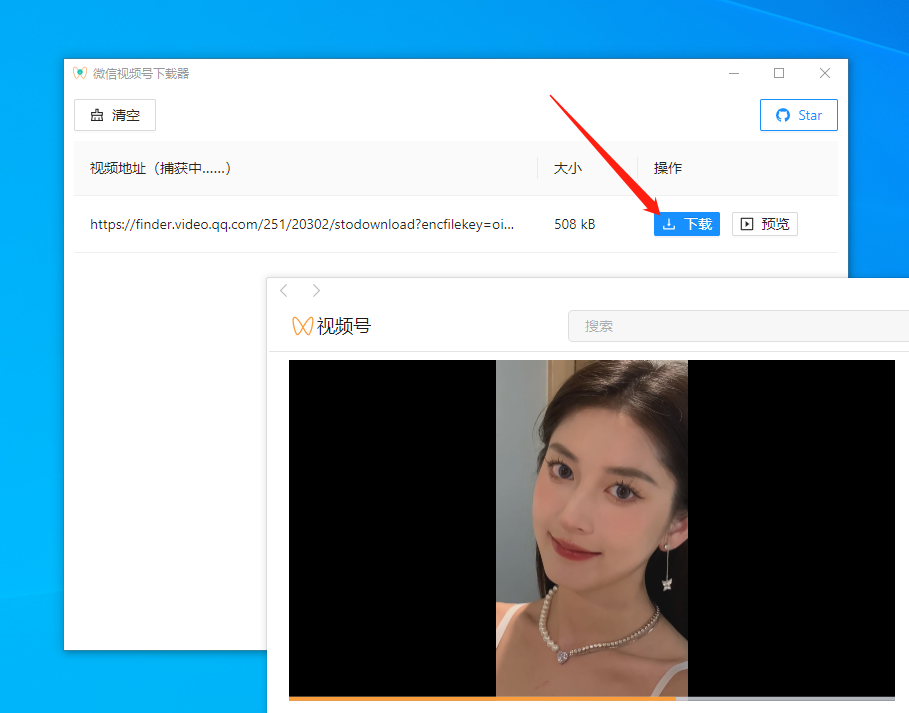Clear the capture list with 清空
This screenshot has width=909, height=713.
click(x=114, y=115)
